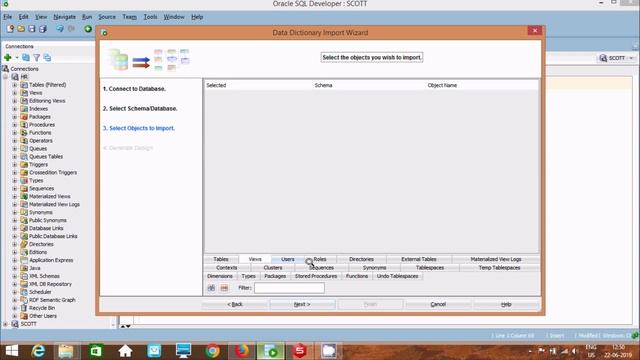Select the Functions node in the tree

click(x=40, y=133)
